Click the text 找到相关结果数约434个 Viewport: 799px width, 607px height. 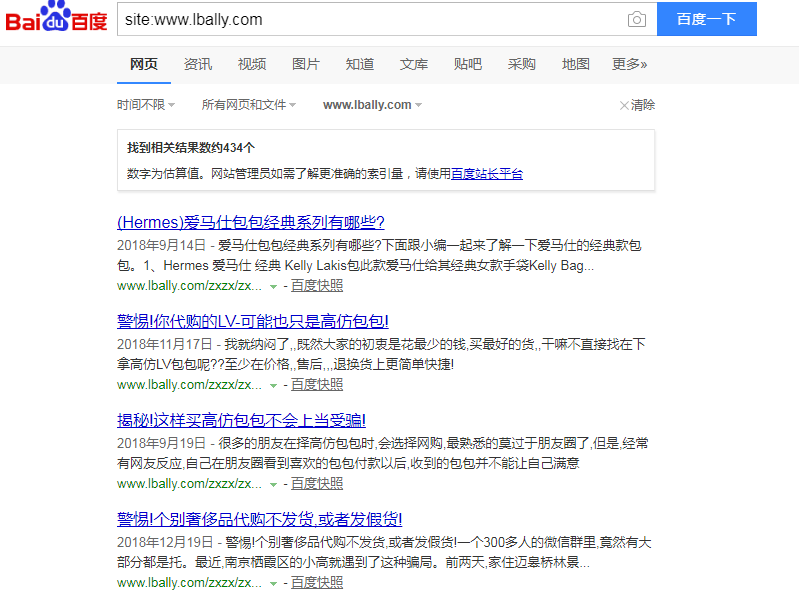191,148
